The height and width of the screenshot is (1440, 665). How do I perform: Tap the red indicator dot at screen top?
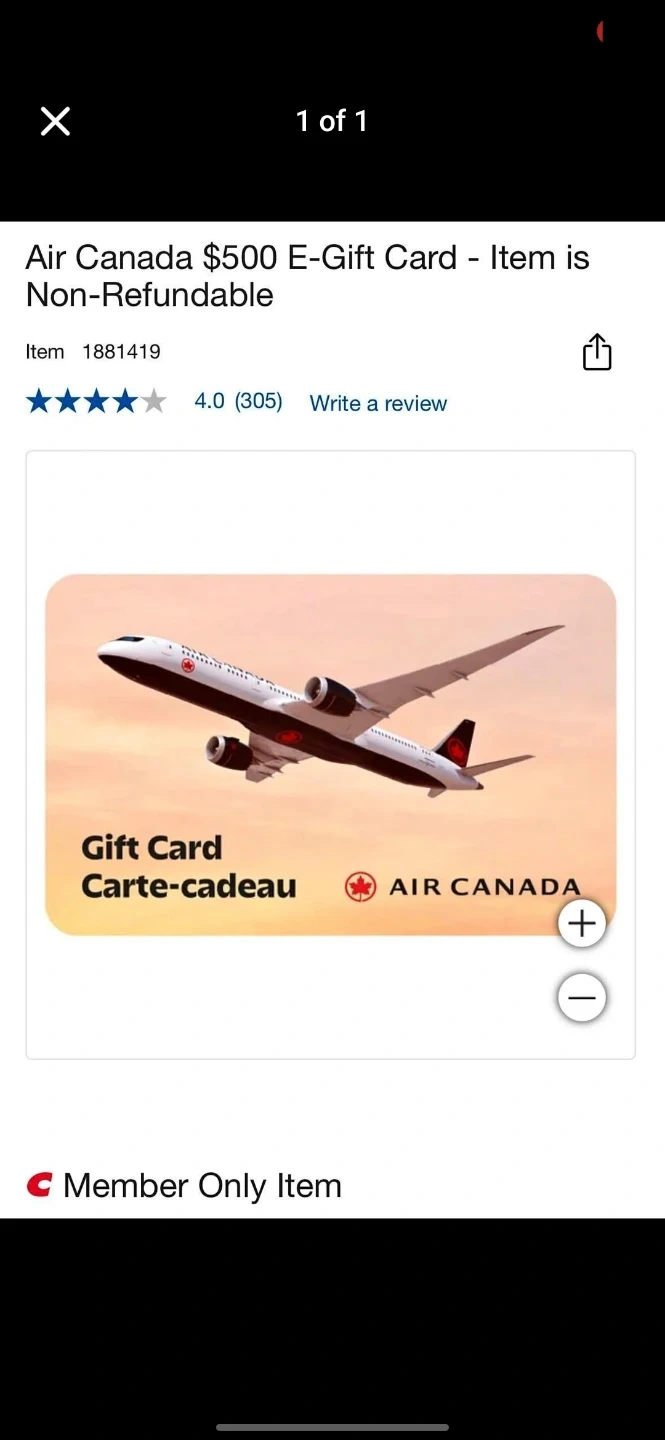tap(600, 32)
